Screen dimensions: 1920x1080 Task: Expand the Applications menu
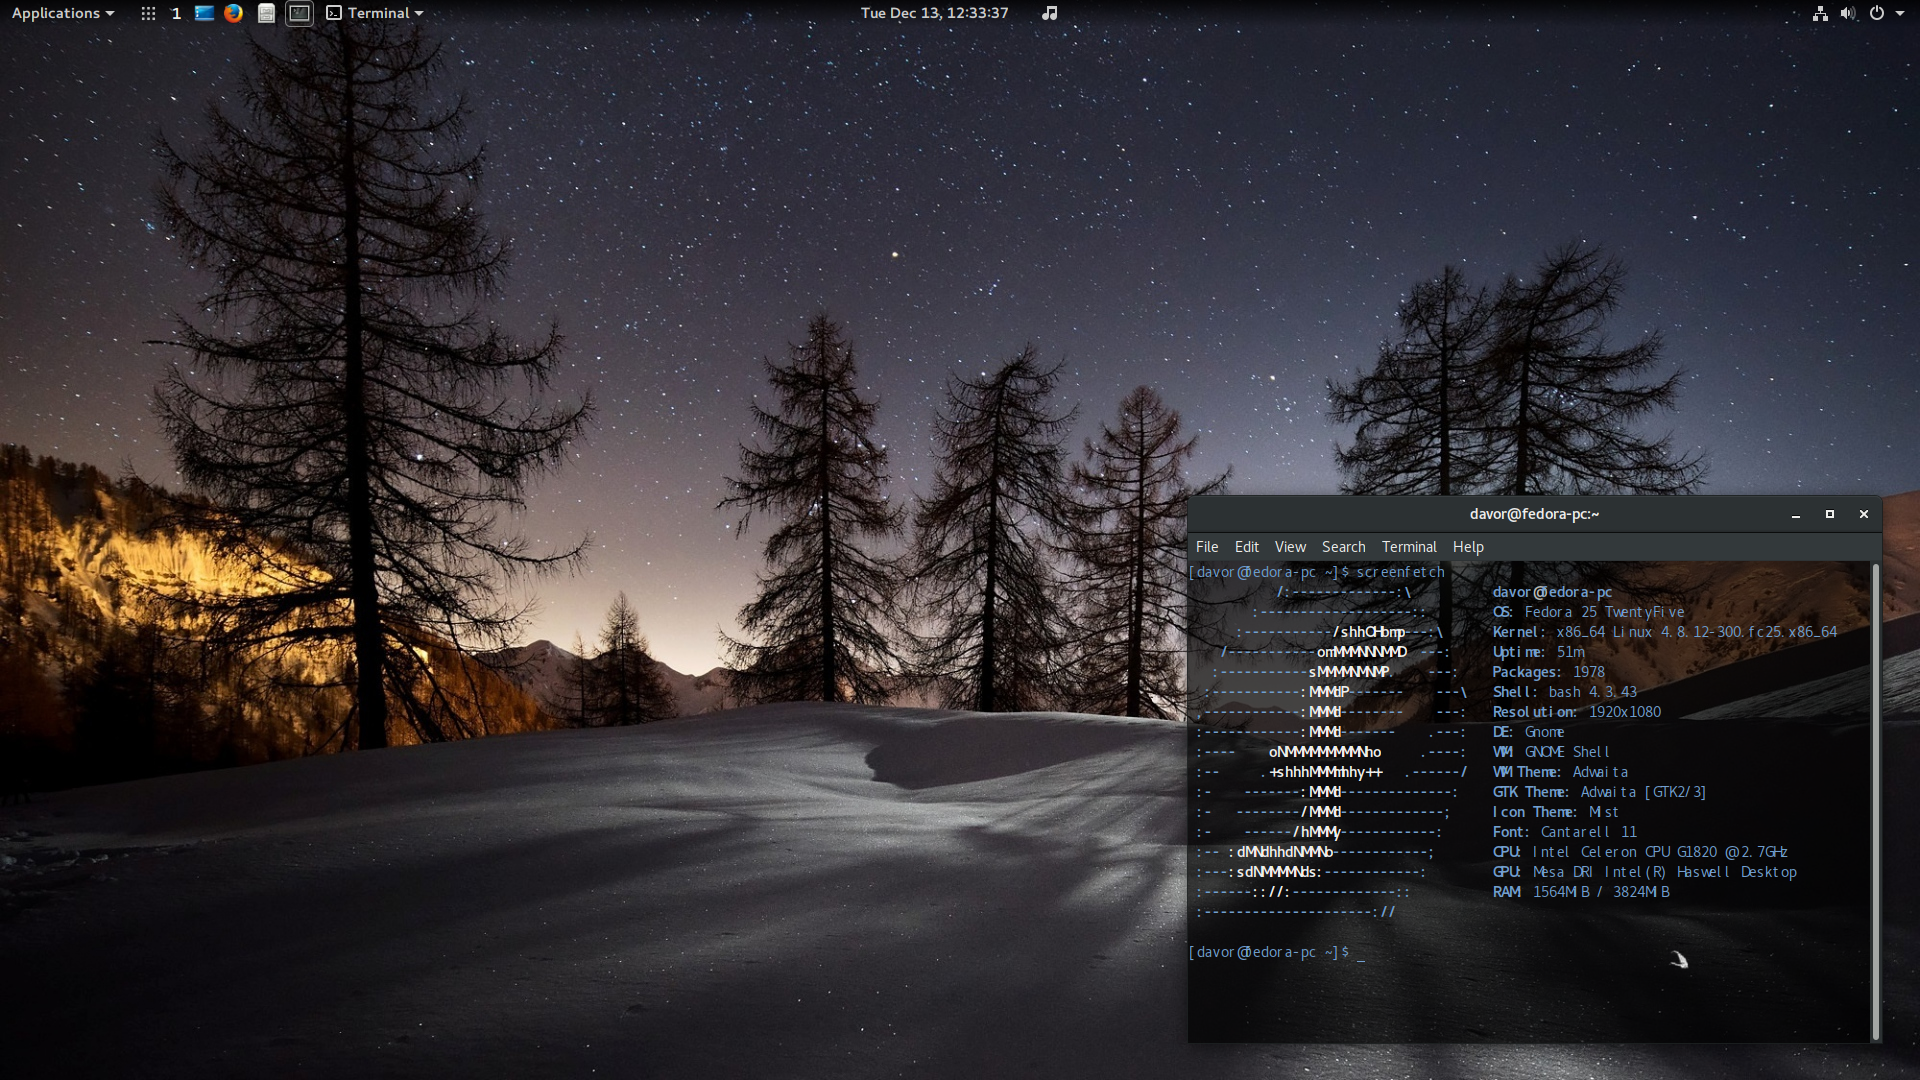tap(62, 13)
